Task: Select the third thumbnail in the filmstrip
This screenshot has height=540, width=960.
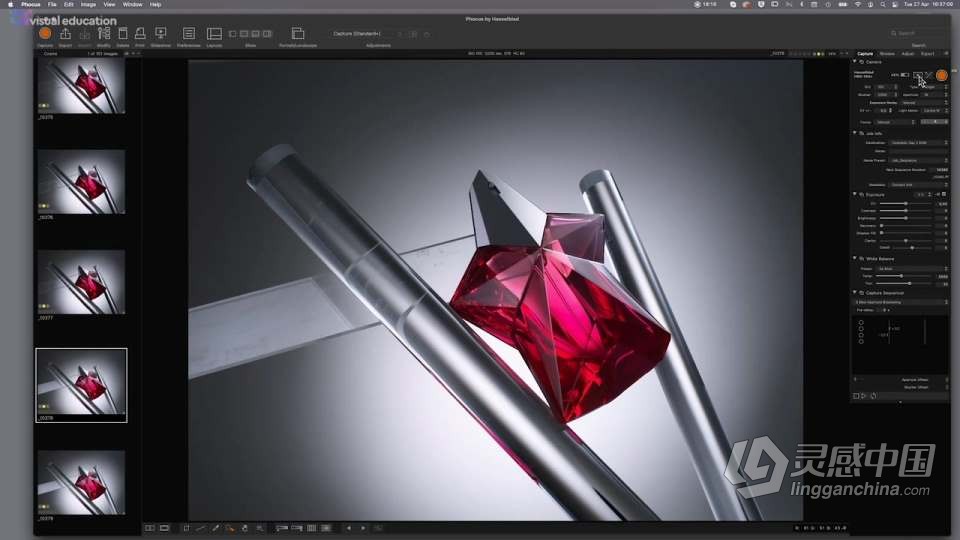Action: (x=81, y=282)
